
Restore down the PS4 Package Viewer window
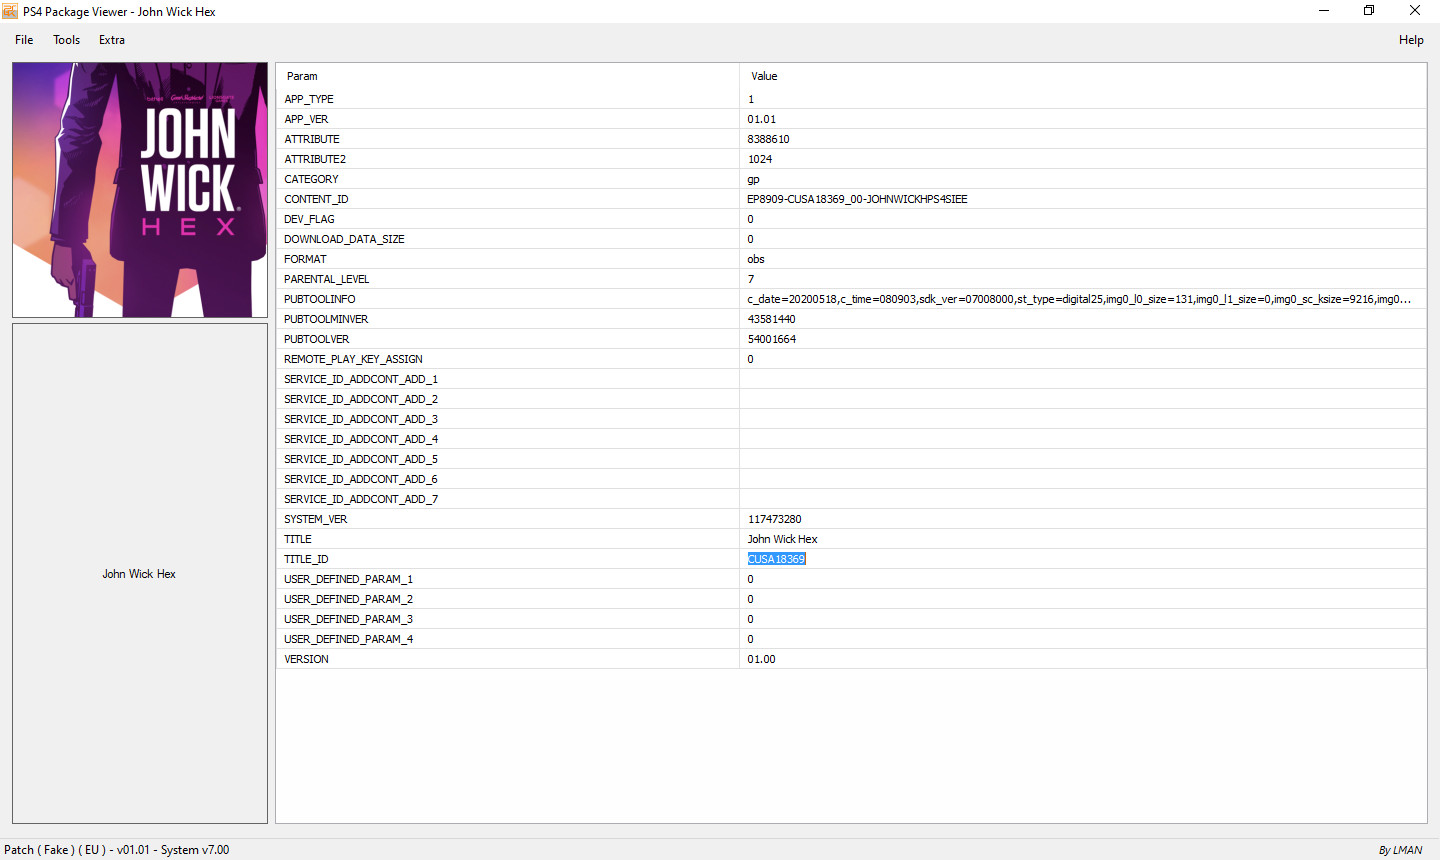[1369, 11]
